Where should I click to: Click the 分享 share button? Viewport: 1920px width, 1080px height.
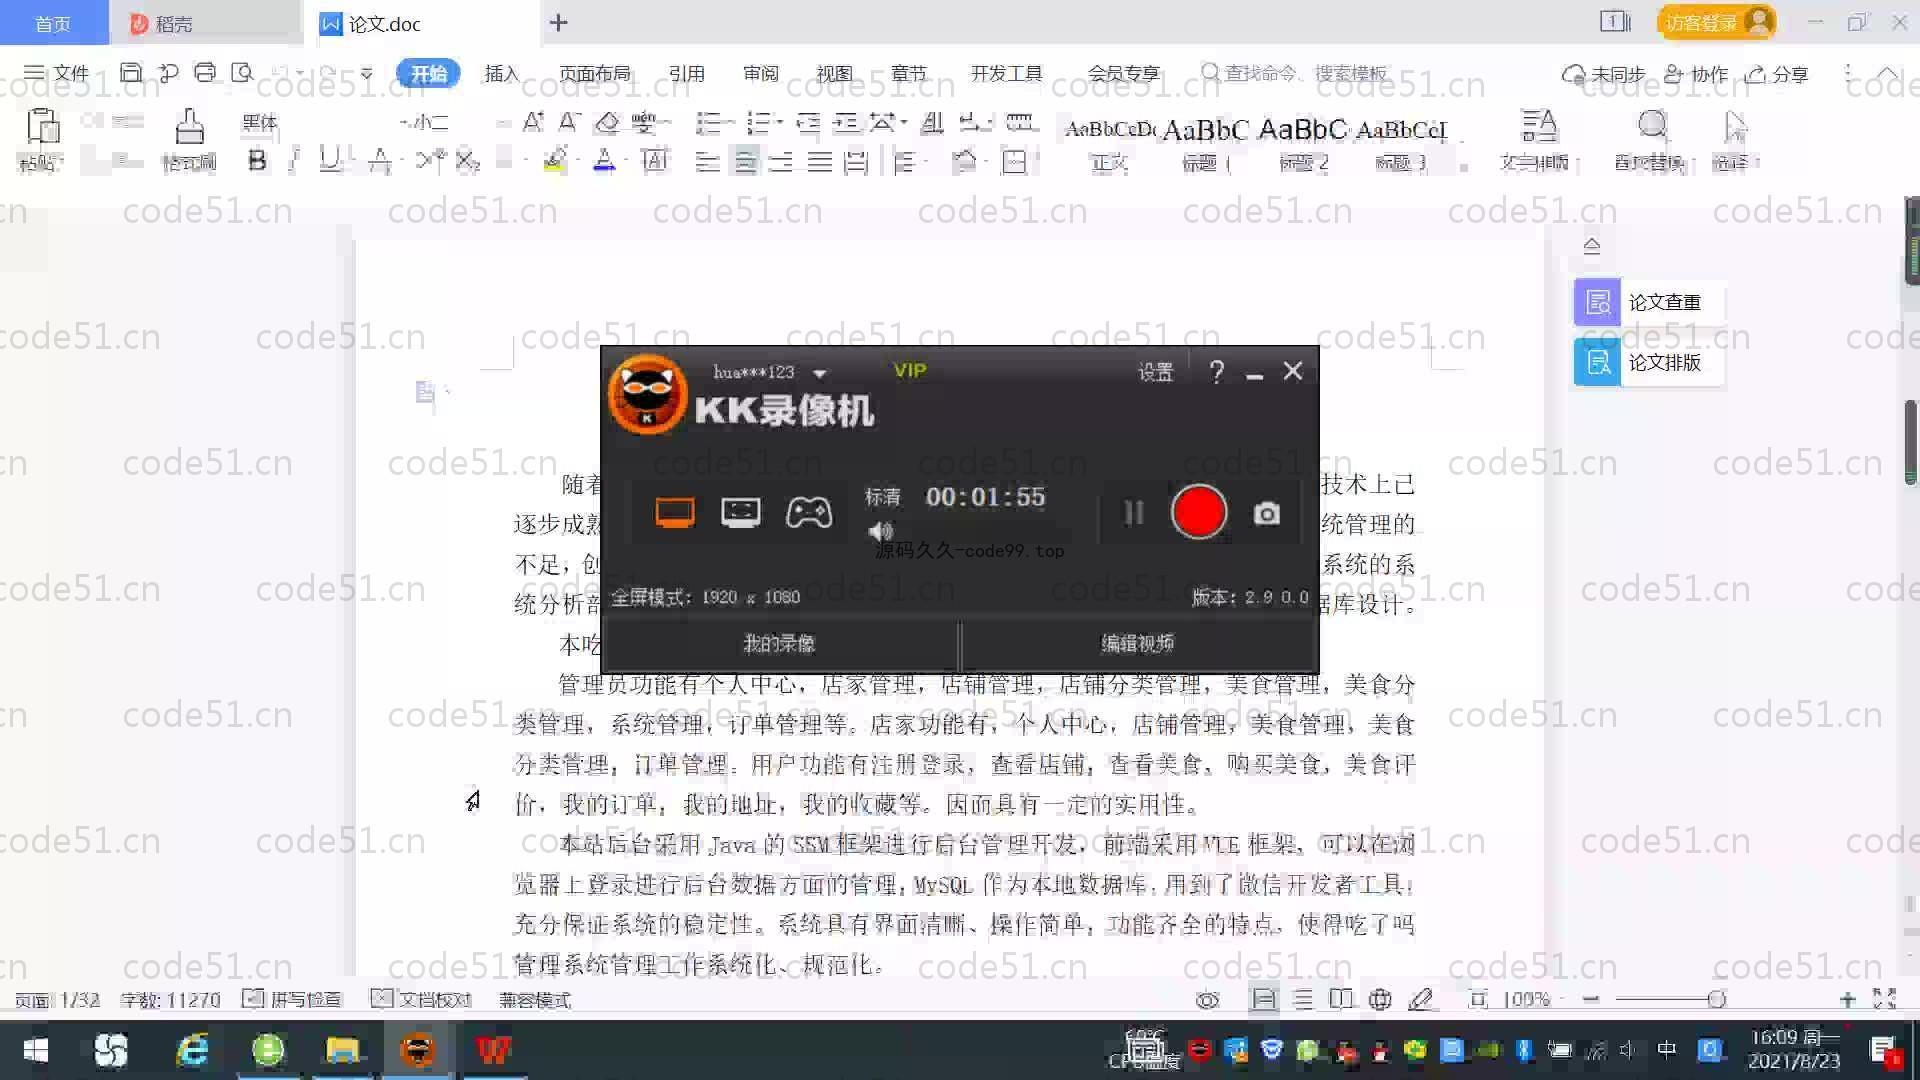pos(1777,74)
